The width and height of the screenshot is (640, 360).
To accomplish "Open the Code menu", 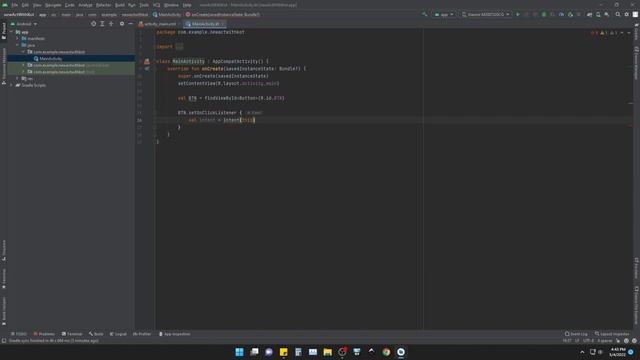I will pyautogui.click(x=70, y=5).
